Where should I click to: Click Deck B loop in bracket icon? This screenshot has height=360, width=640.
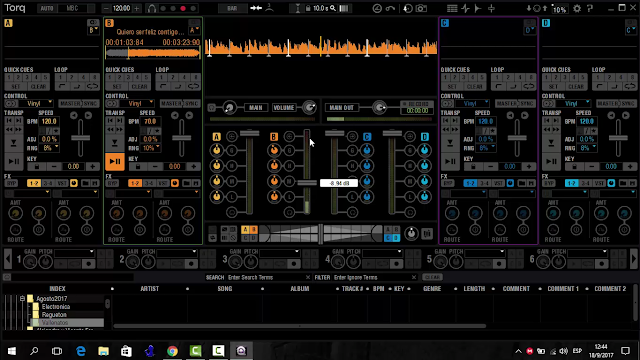tap(163, 86)
